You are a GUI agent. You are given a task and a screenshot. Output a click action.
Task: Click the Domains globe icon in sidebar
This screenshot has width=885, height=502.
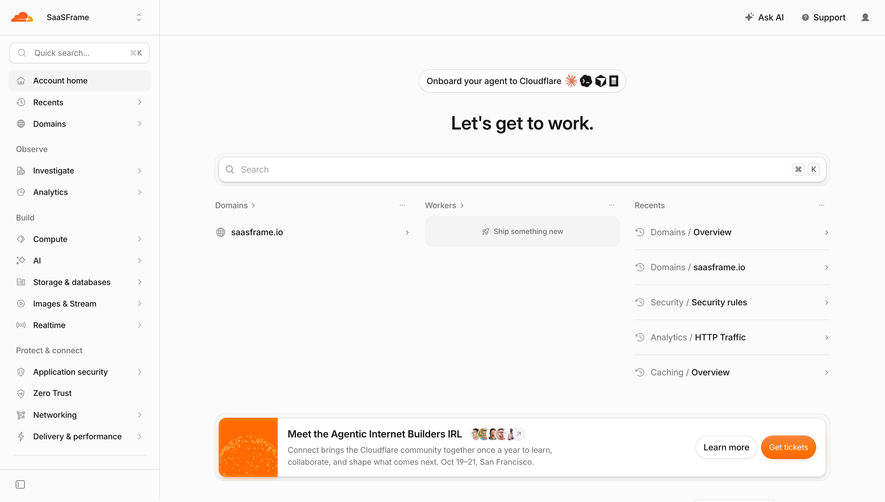tap(21, 124)
